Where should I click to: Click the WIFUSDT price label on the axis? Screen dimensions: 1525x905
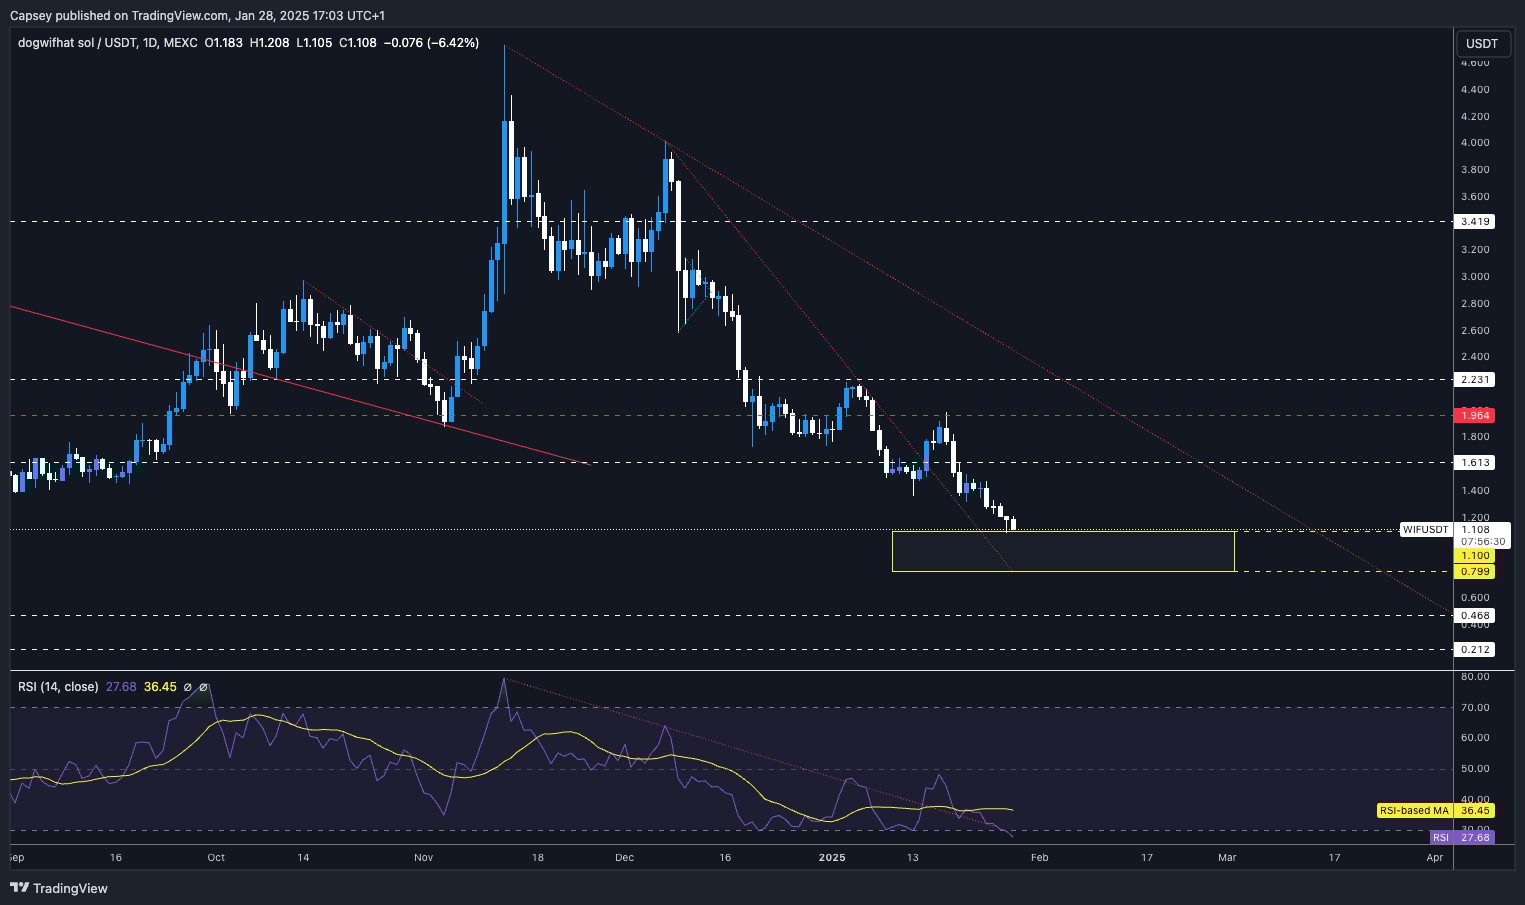1424,530
